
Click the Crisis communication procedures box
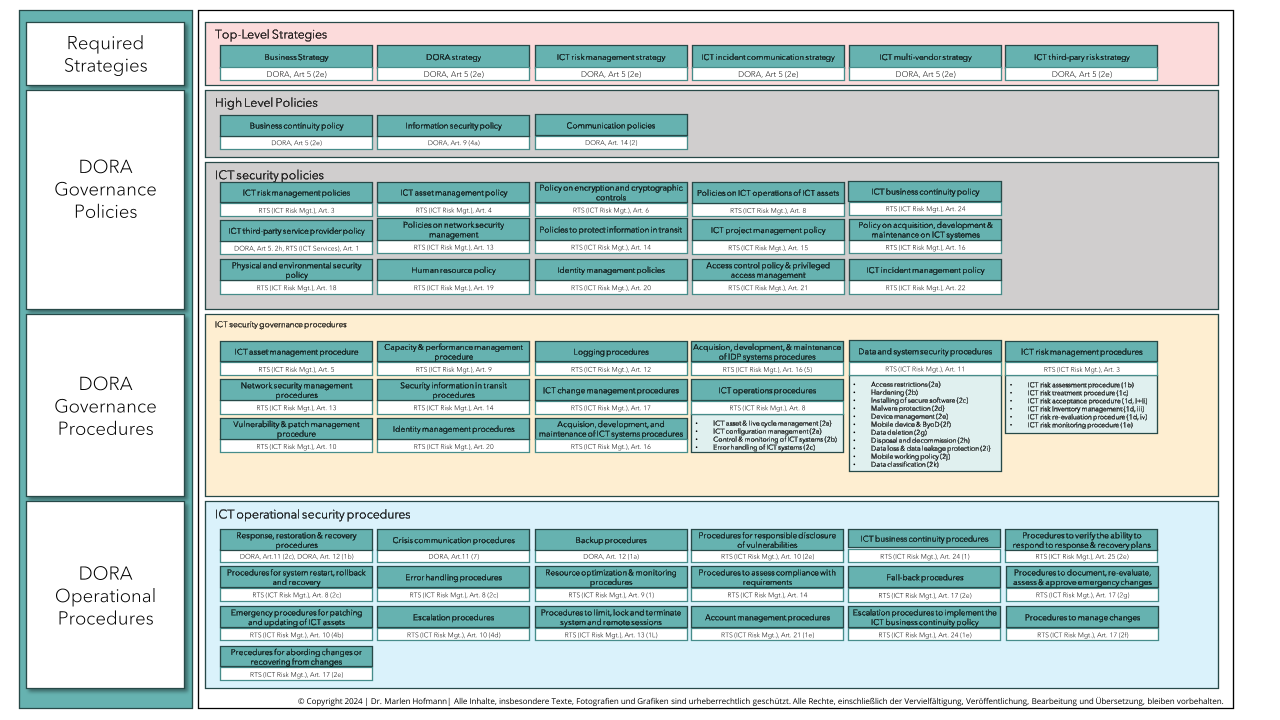tap(453, 539)
